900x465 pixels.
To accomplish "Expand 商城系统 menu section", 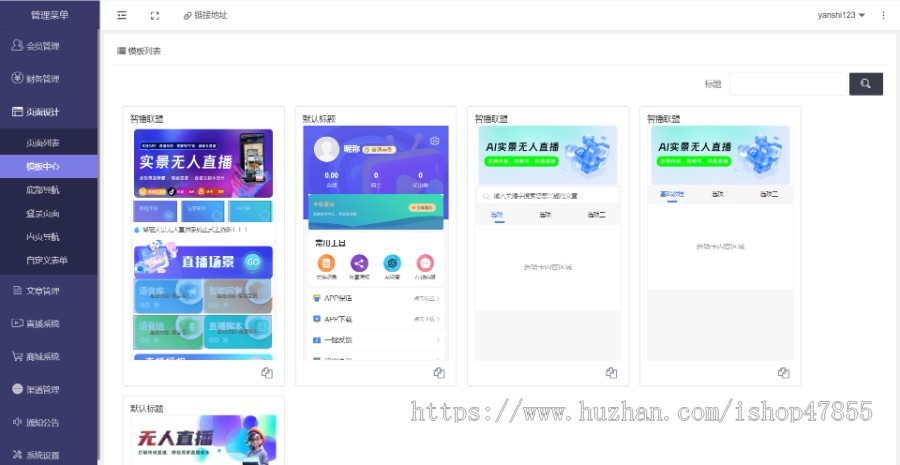I will coord(49,356).
